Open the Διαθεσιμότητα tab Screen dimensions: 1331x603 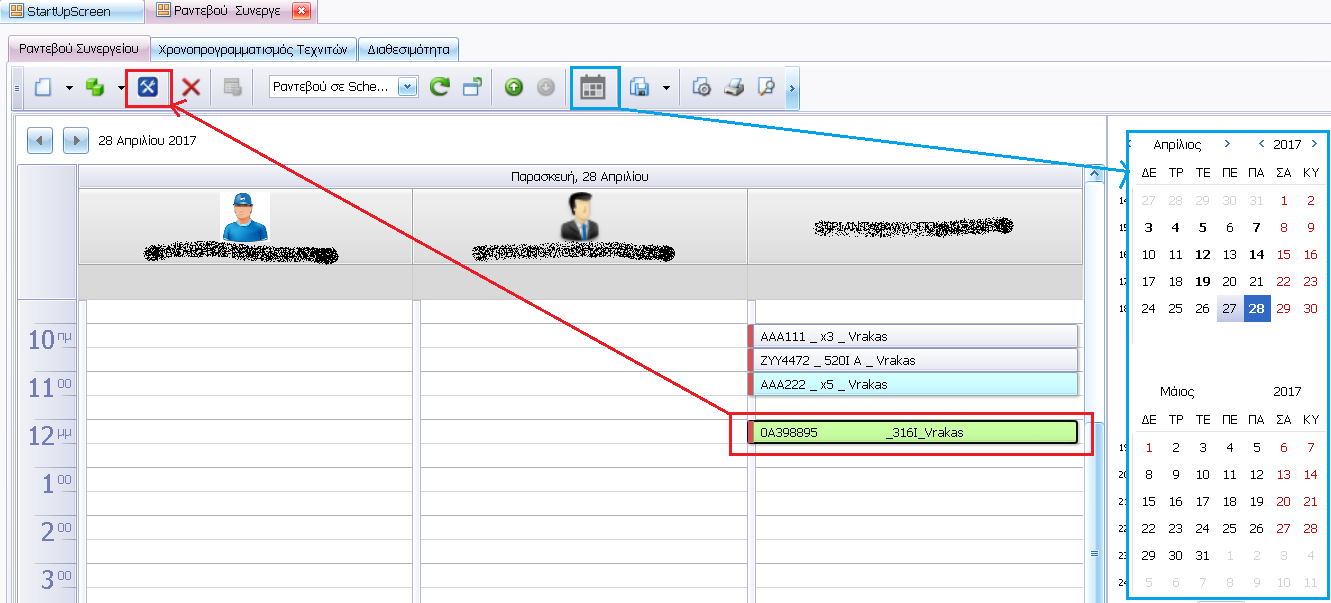pos(408,48)
